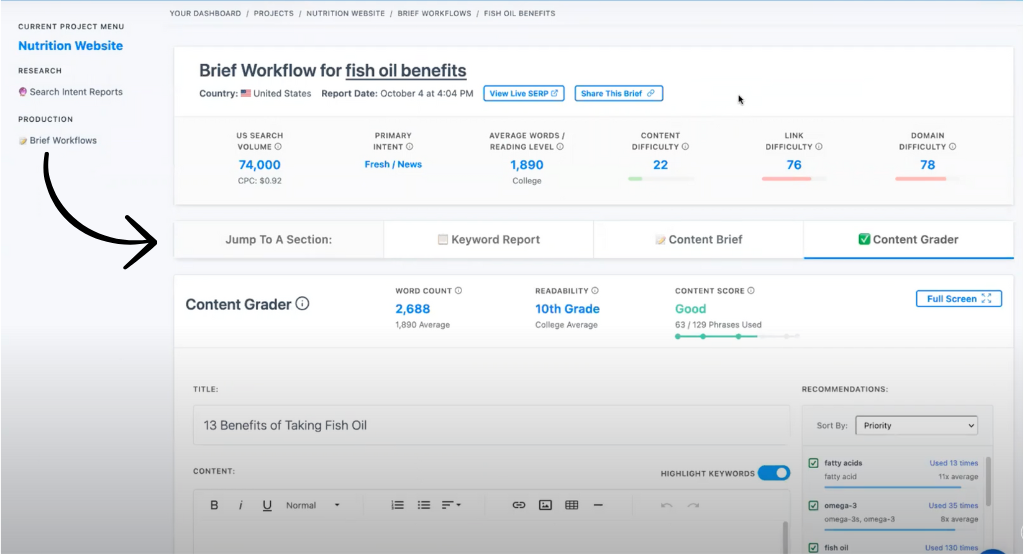Uncheck the fatty acids recommendation
1024x554 pixels.
point(813,463)
